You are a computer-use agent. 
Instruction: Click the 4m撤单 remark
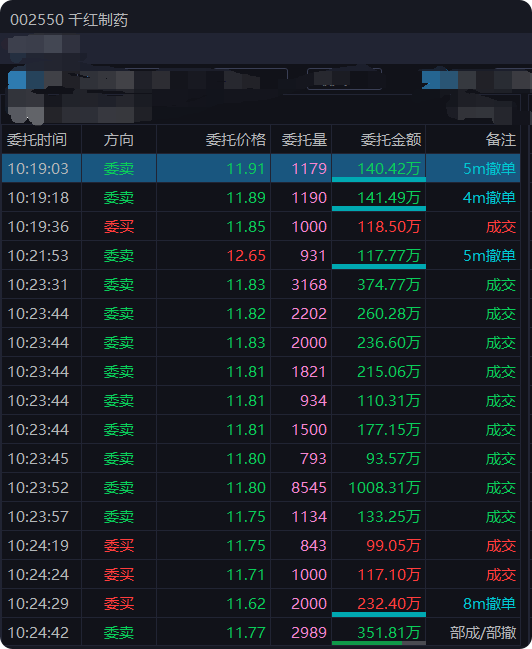pos(489,197)
